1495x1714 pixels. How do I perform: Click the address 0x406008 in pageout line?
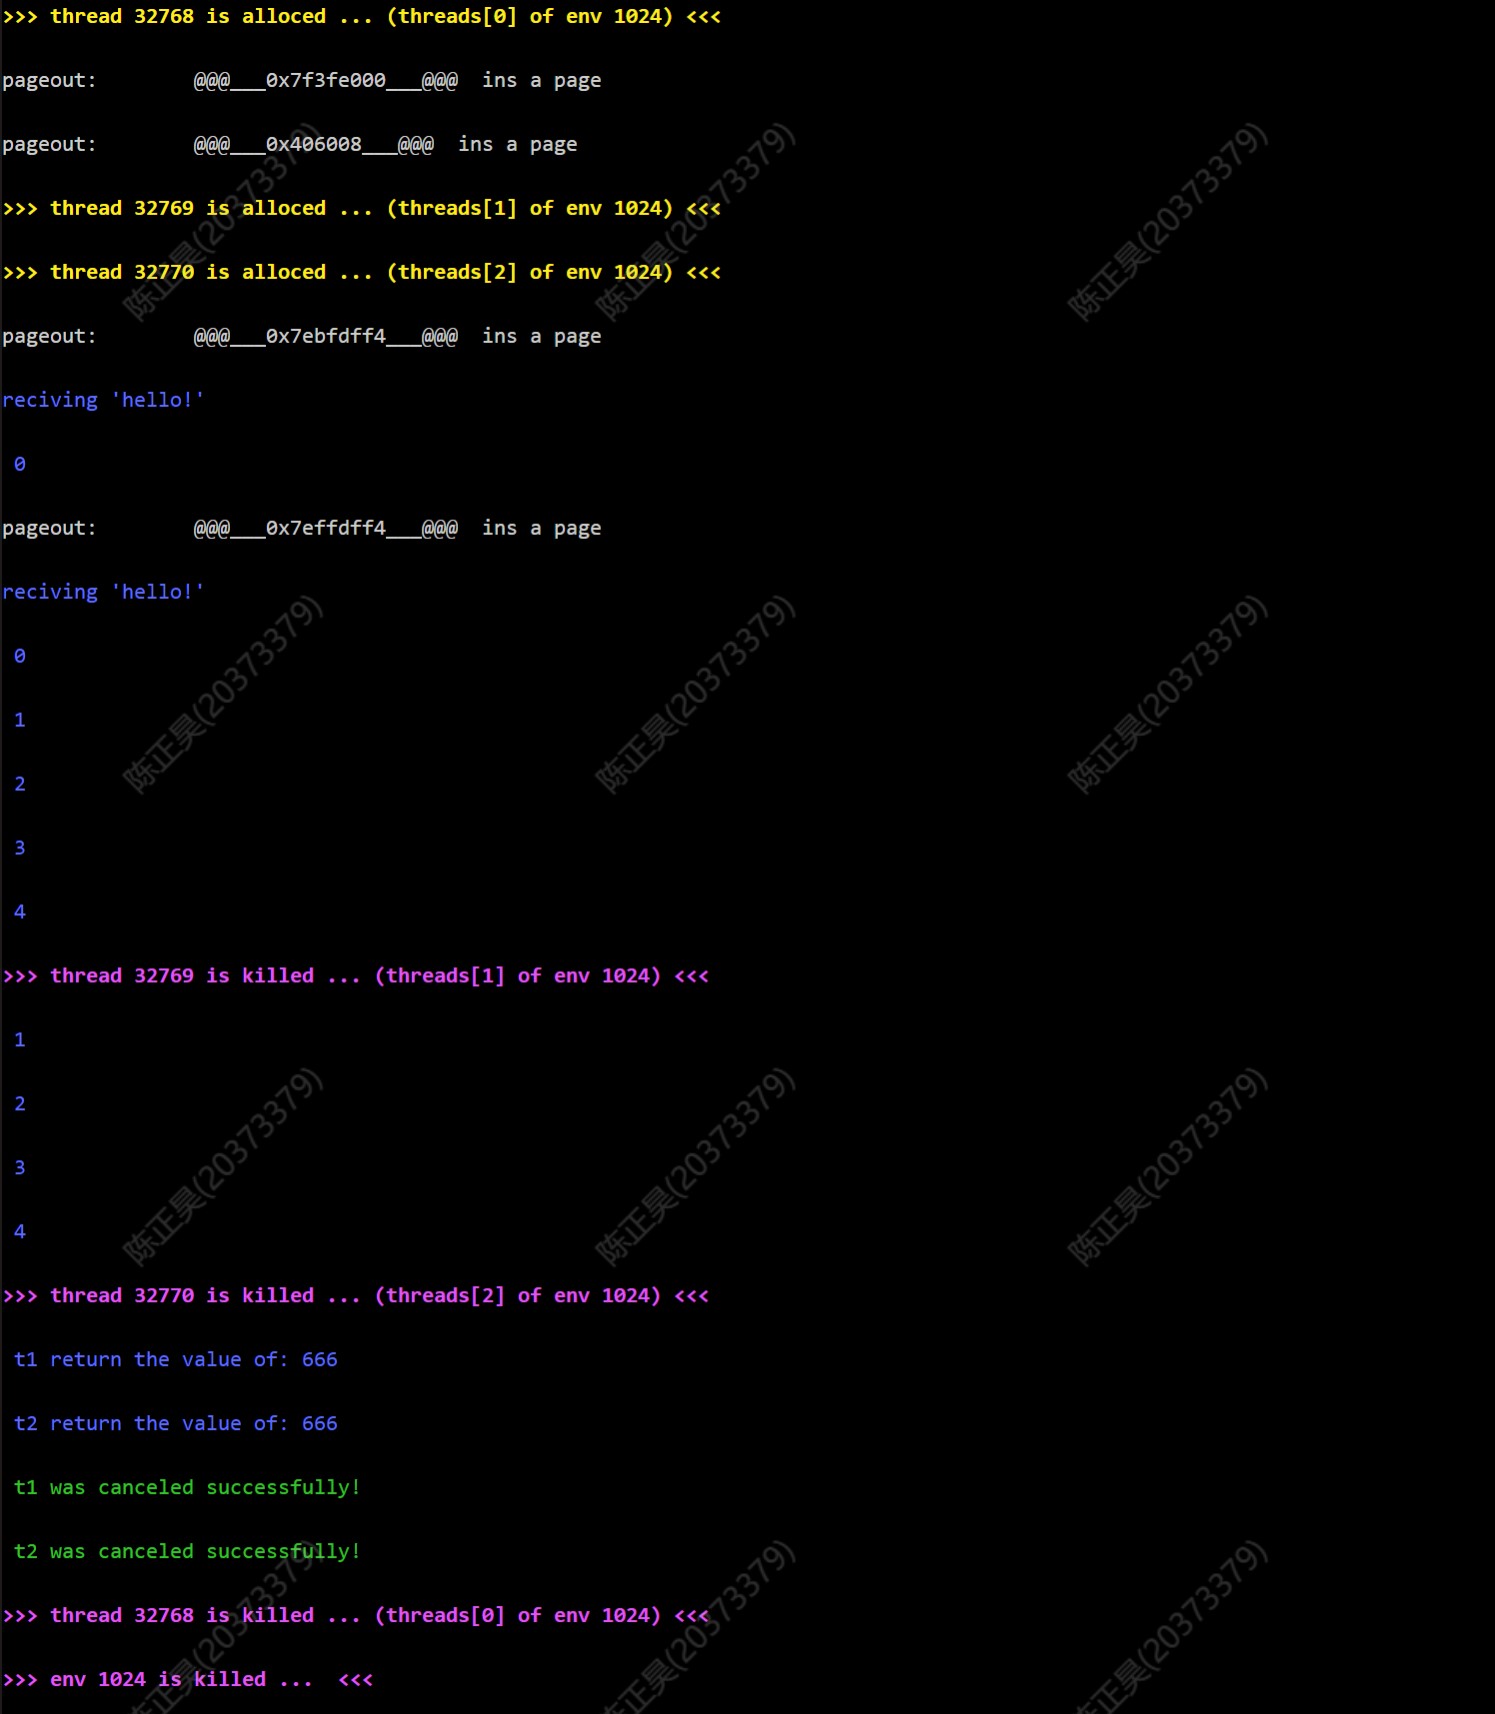click(x=313, y=145)
